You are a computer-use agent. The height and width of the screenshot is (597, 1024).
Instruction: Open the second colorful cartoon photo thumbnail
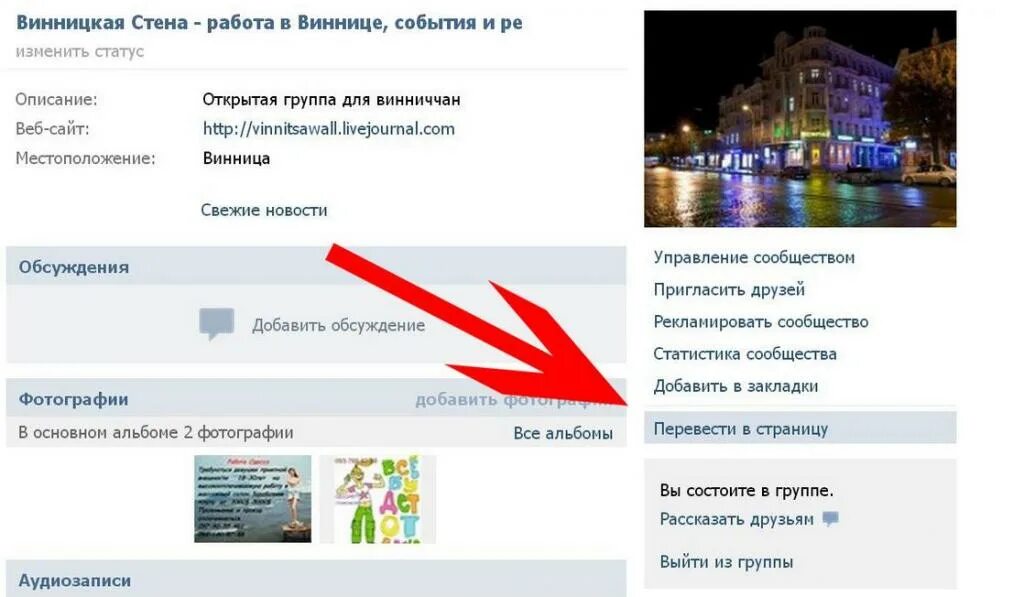pos(378,500)
